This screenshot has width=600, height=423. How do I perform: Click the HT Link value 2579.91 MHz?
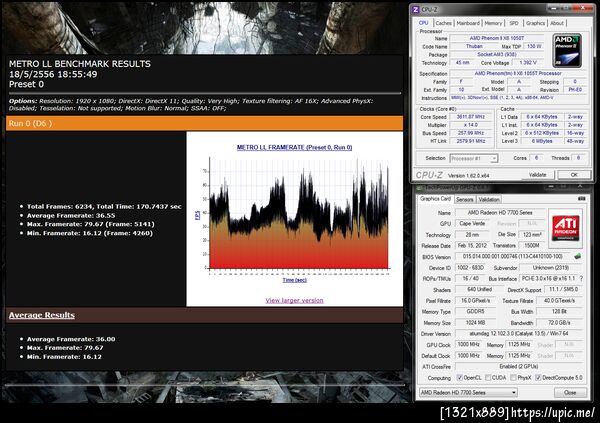(471, 141)
